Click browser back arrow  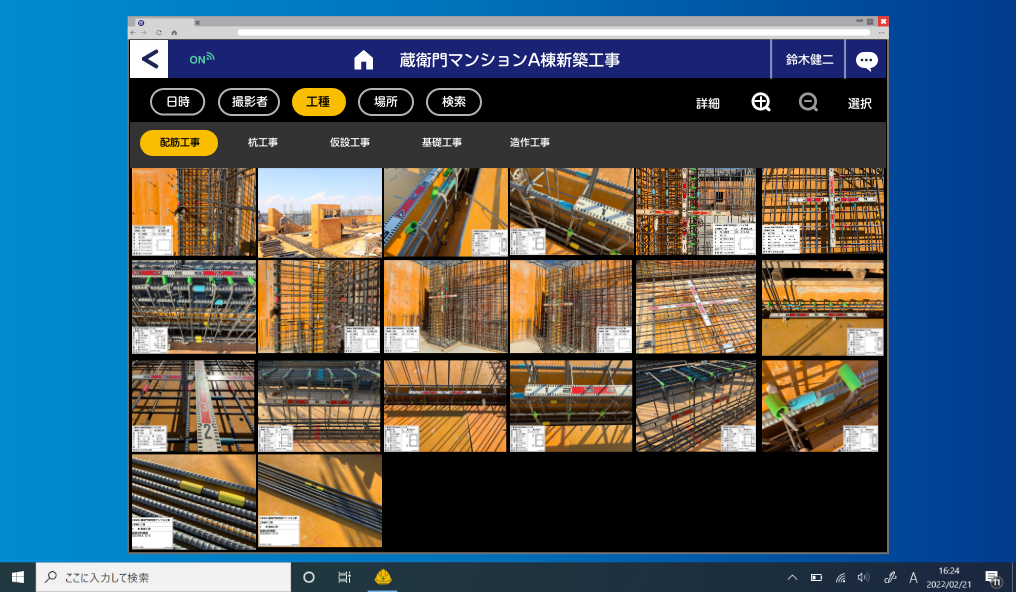pos(133,32)
